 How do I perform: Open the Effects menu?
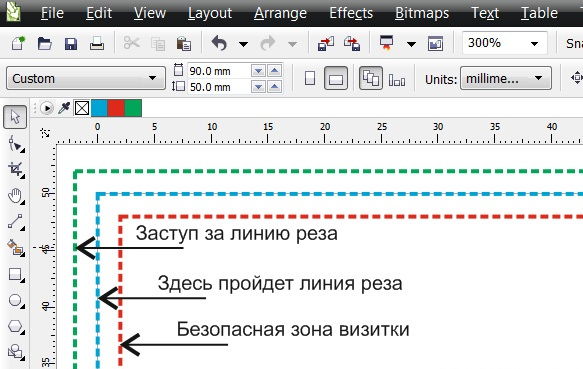tap(351, 13)
